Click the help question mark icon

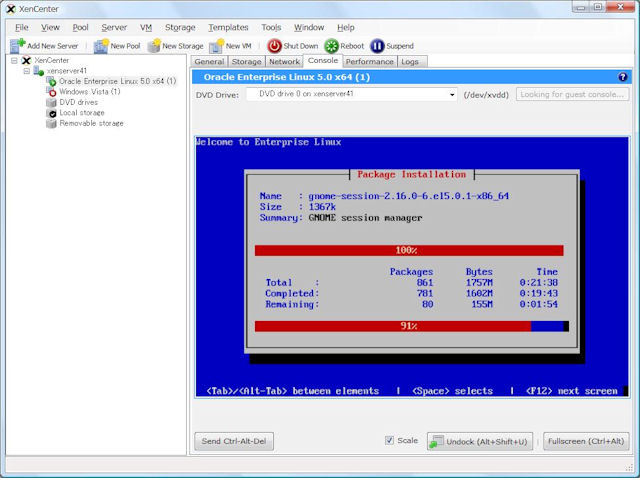(x=622, y=77)
